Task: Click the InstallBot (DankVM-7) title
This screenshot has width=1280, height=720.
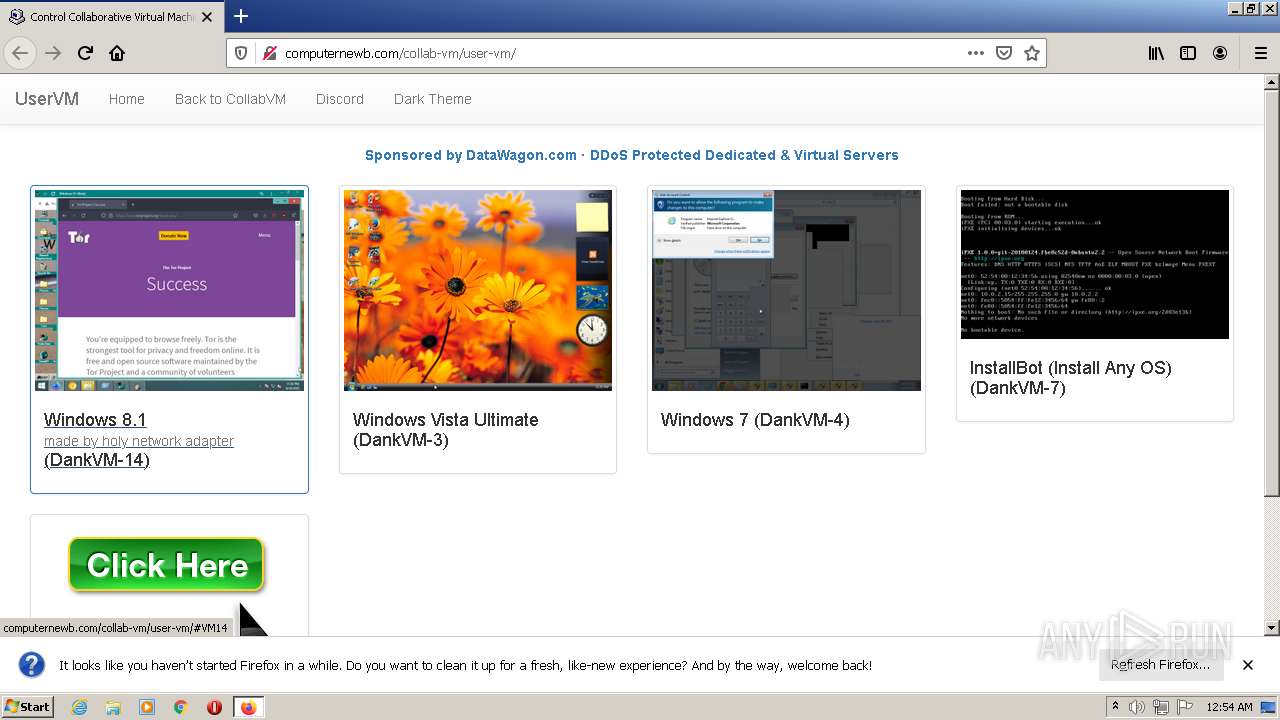Action: pos(1070,378)
